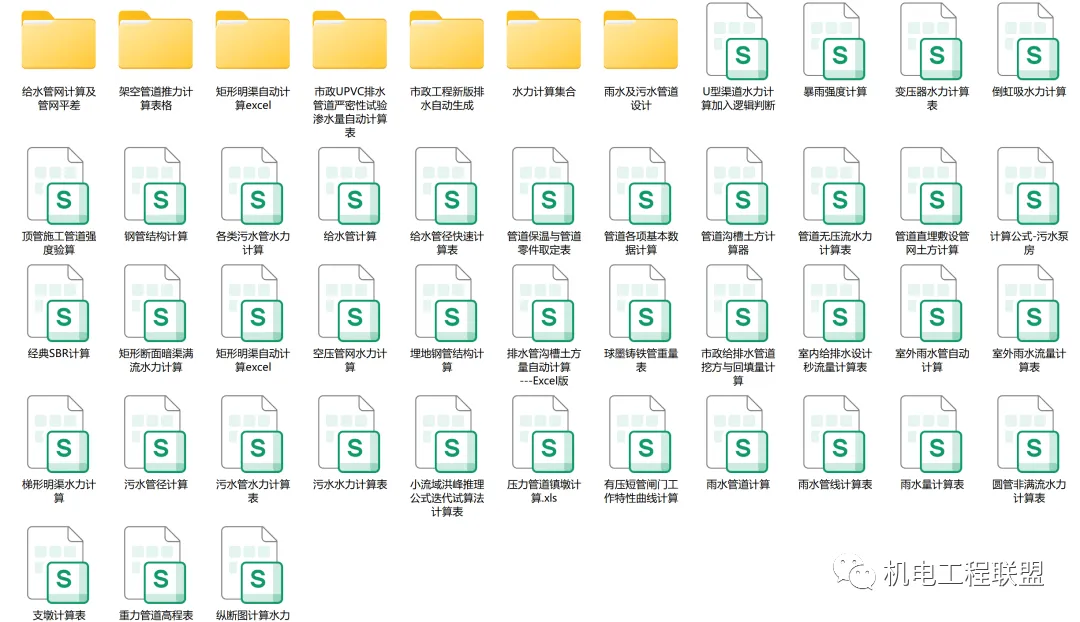The width and height of the screenshot is (1080, 622).
Task: Click the 管道无压流水力计算表 spreadsheet icon
Action: (x=835, y=186)
